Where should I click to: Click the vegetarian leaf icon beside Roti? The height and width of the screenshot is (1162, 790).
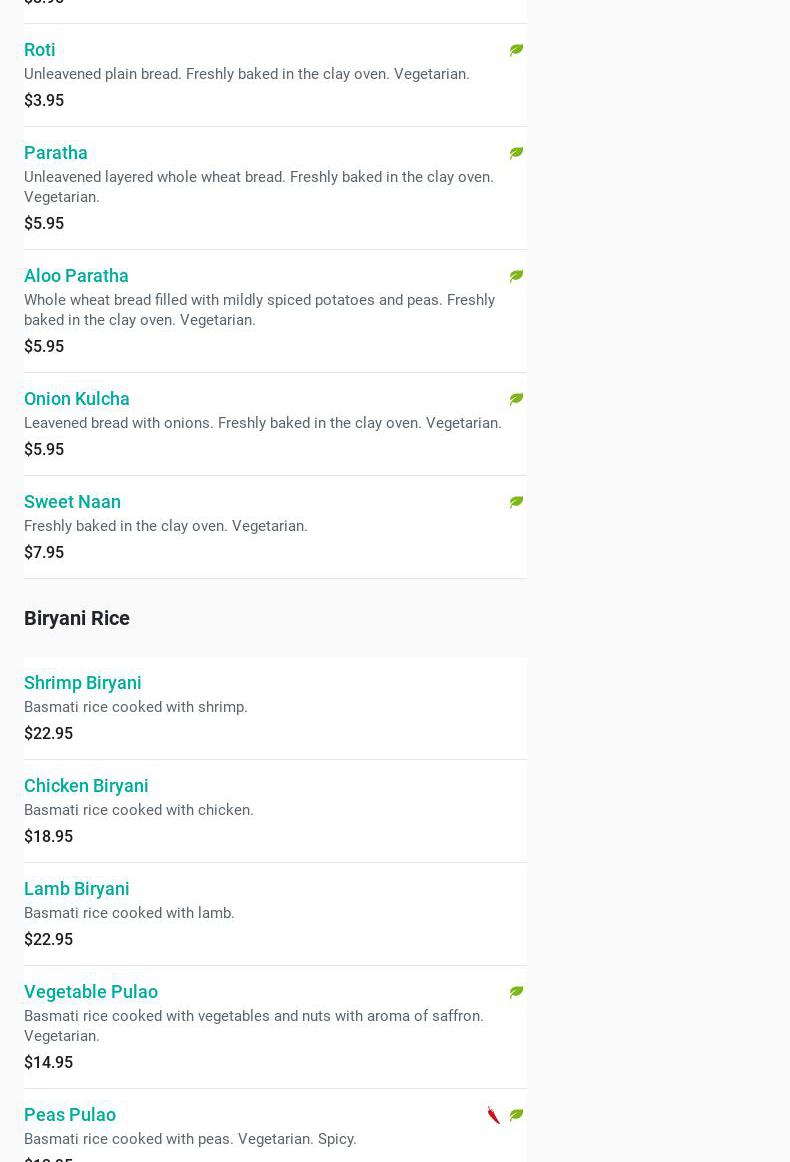click(x=516, y=50)
